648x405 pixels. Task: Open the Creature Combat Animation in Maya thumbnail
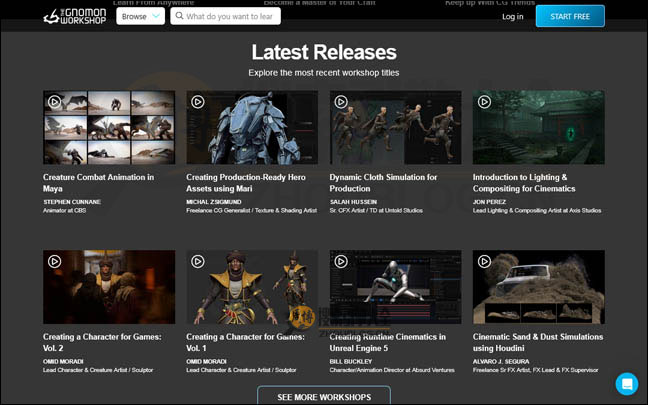point(109,127)
